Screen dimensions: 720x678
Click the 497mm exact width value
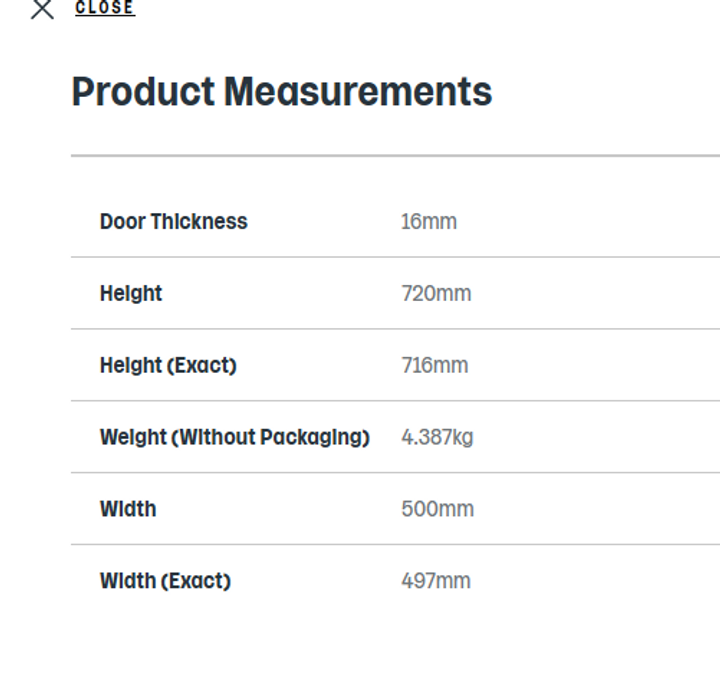click(435, 582)
